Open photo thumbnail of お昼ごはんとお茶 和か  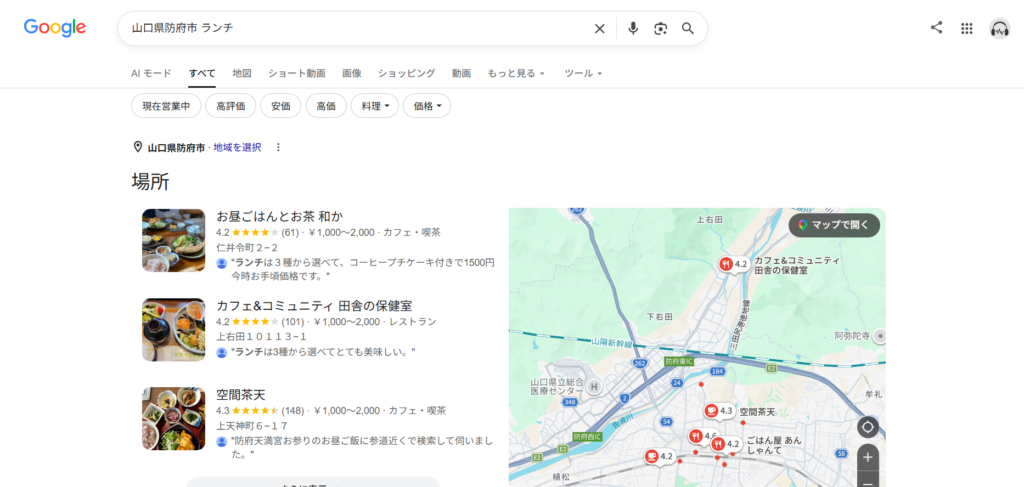coord(174,240)
